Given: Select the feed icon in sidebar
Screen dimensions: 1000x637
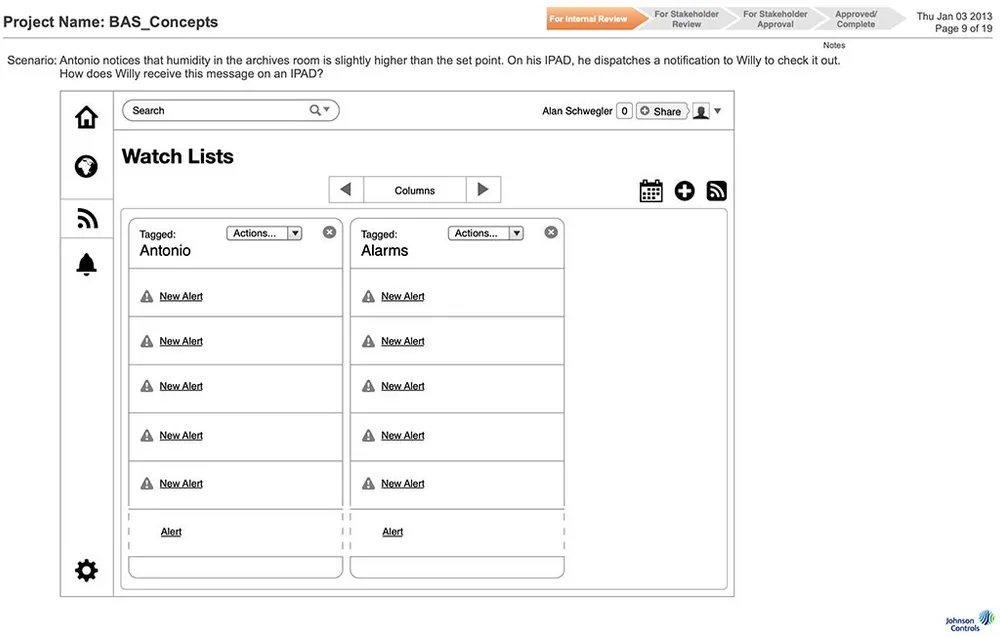Looking at the screenshot, I should click(87, 218).
